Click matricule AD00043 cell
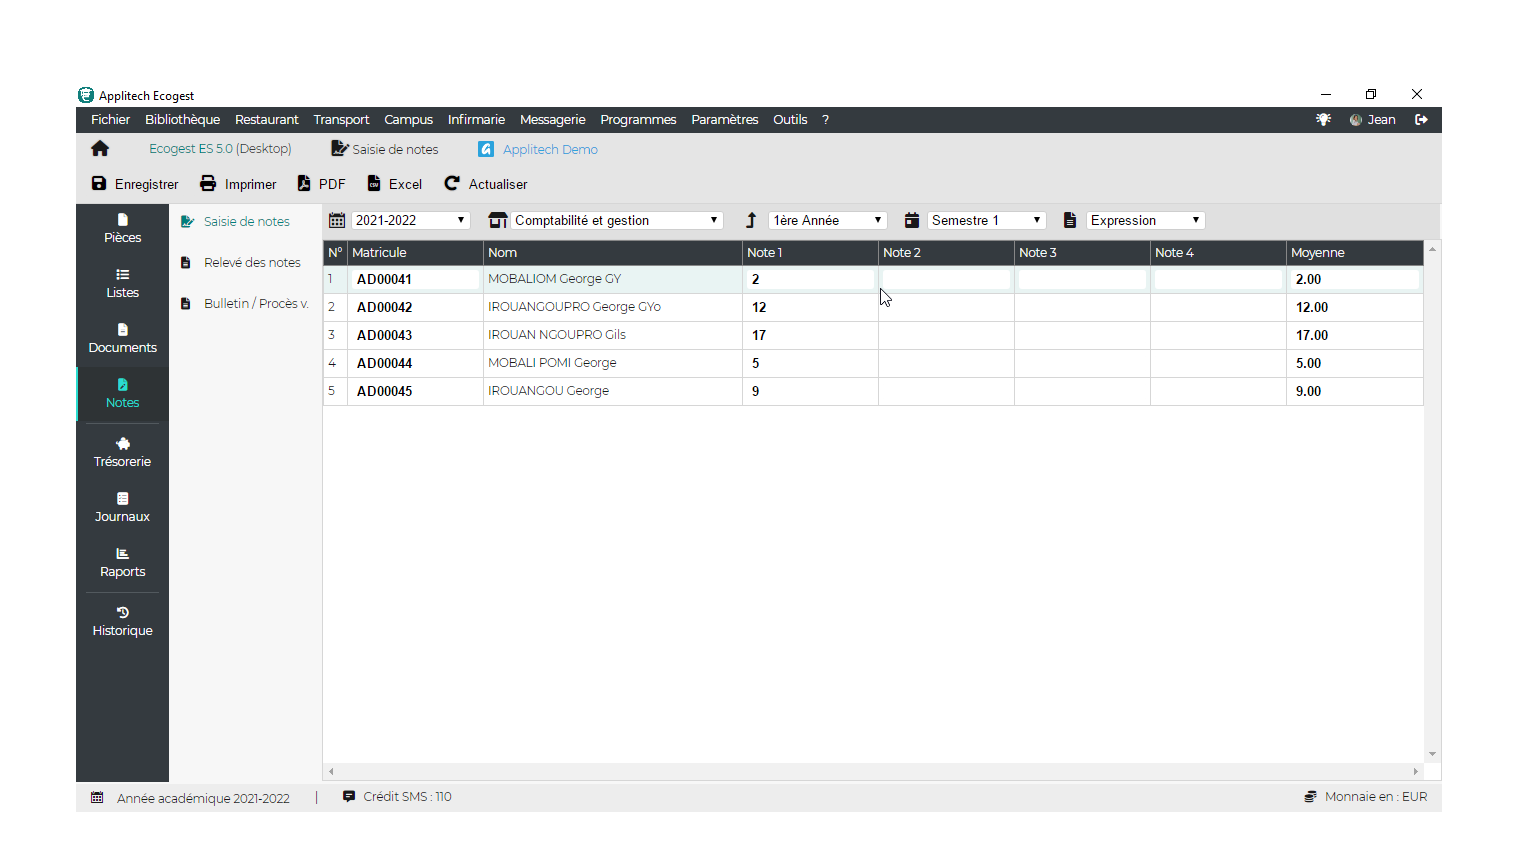The height and width of the screenshot is (868, 1522). pos(415,336)
